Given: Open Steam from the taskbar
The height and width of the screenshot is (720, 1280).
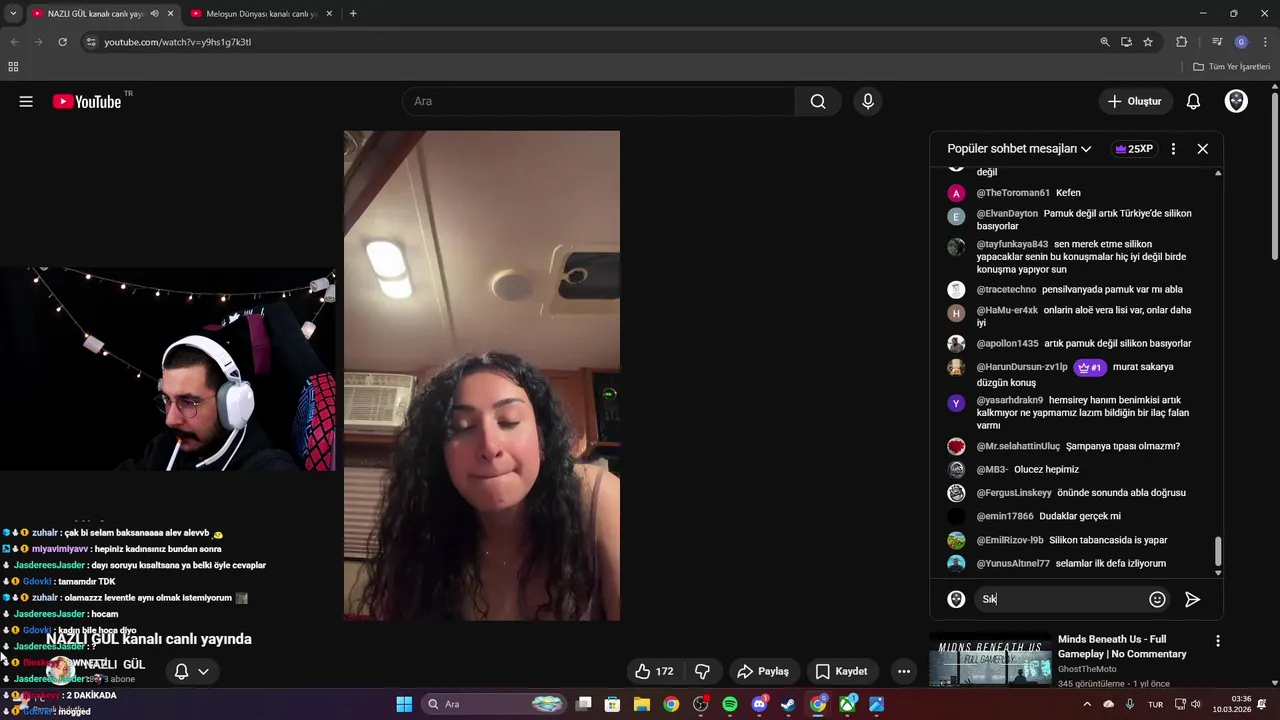Looking at the screenshot, I should point(789,704).
